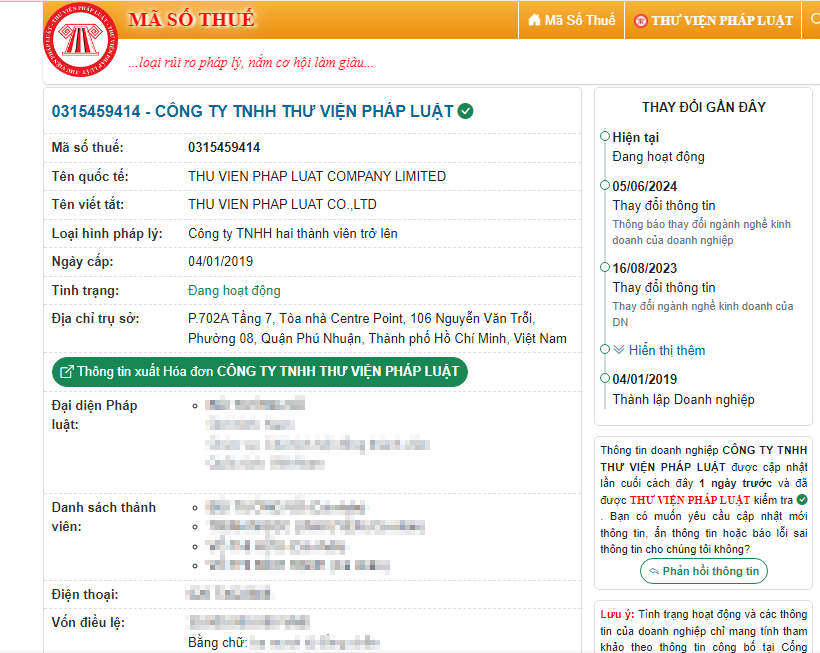Open Thông tin xuất Hóa đơn button
This screenshot has height=653, width=820.
[x=260, y=372]
